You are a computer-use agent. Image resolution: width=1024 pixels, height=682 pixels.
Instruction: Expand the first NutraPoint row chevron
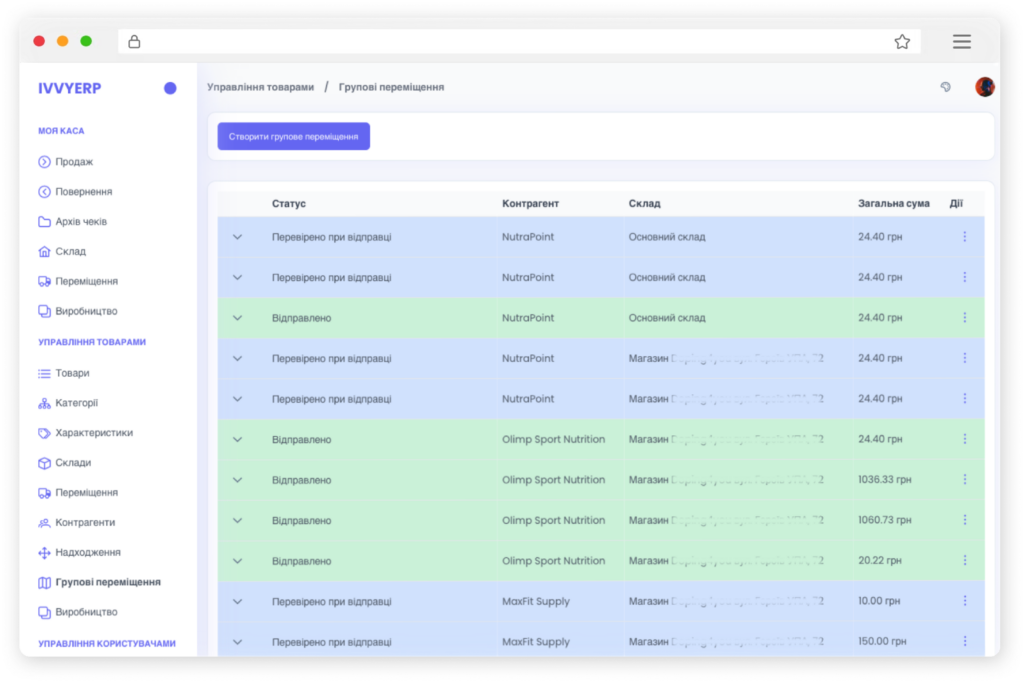[238, 237]
